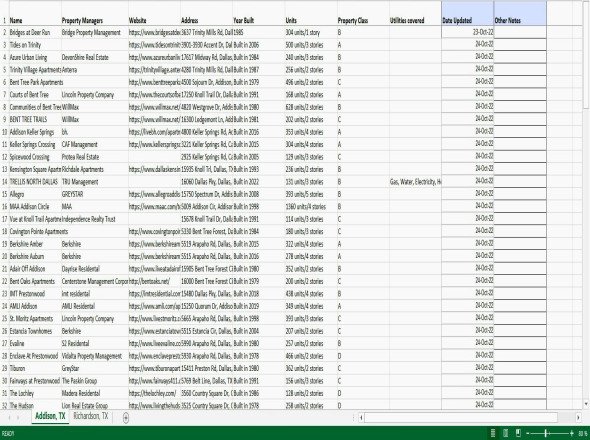Select the S2 Residential cell
The width and height of the screenshot is (590, 440).
click(x=94, y=344)
